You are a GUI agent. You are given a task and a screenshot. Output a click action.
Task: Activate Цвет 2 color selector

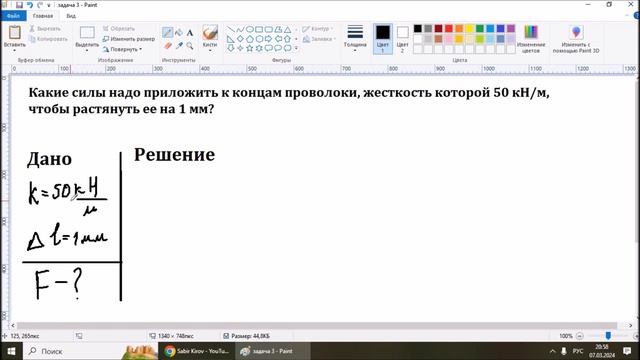click(x=402, y=39)
